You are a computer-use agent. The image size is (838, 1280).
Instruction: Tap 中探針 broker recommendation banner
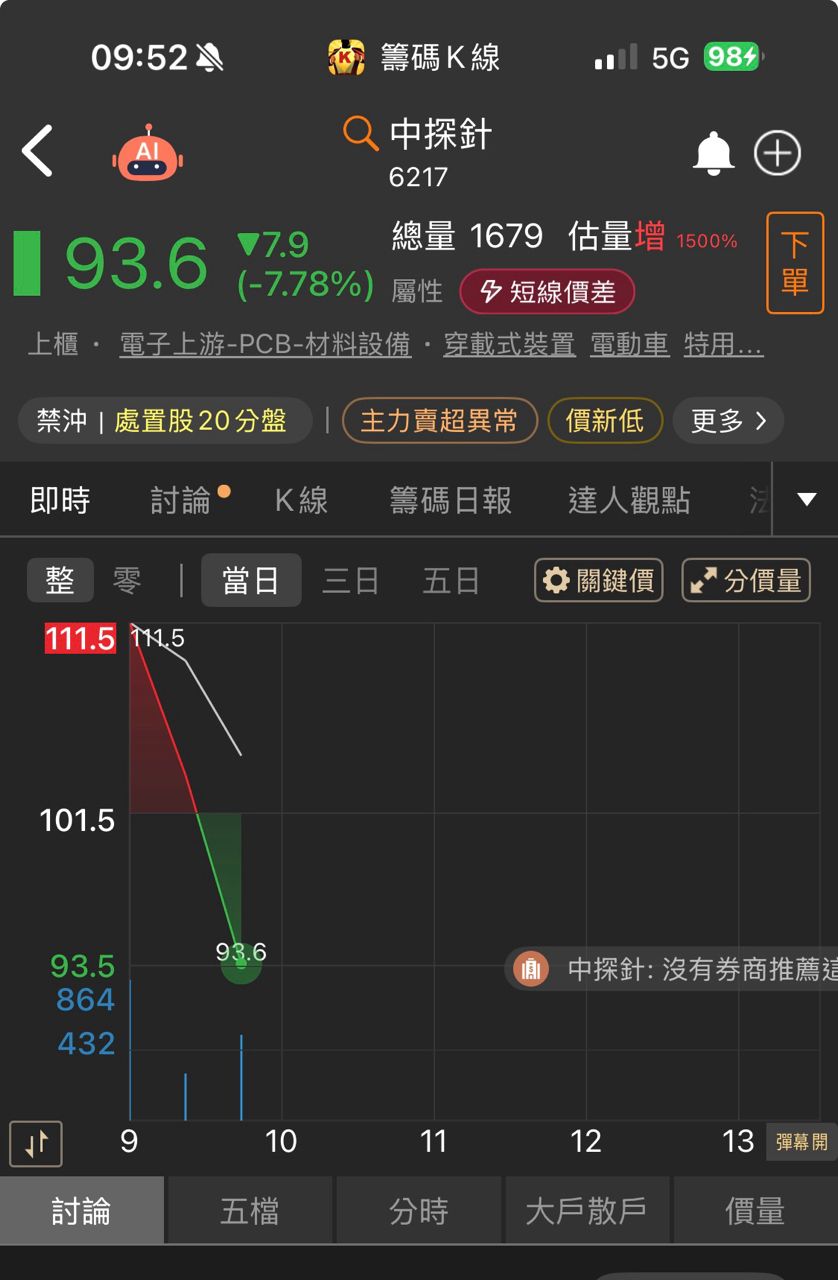[671, 969]
